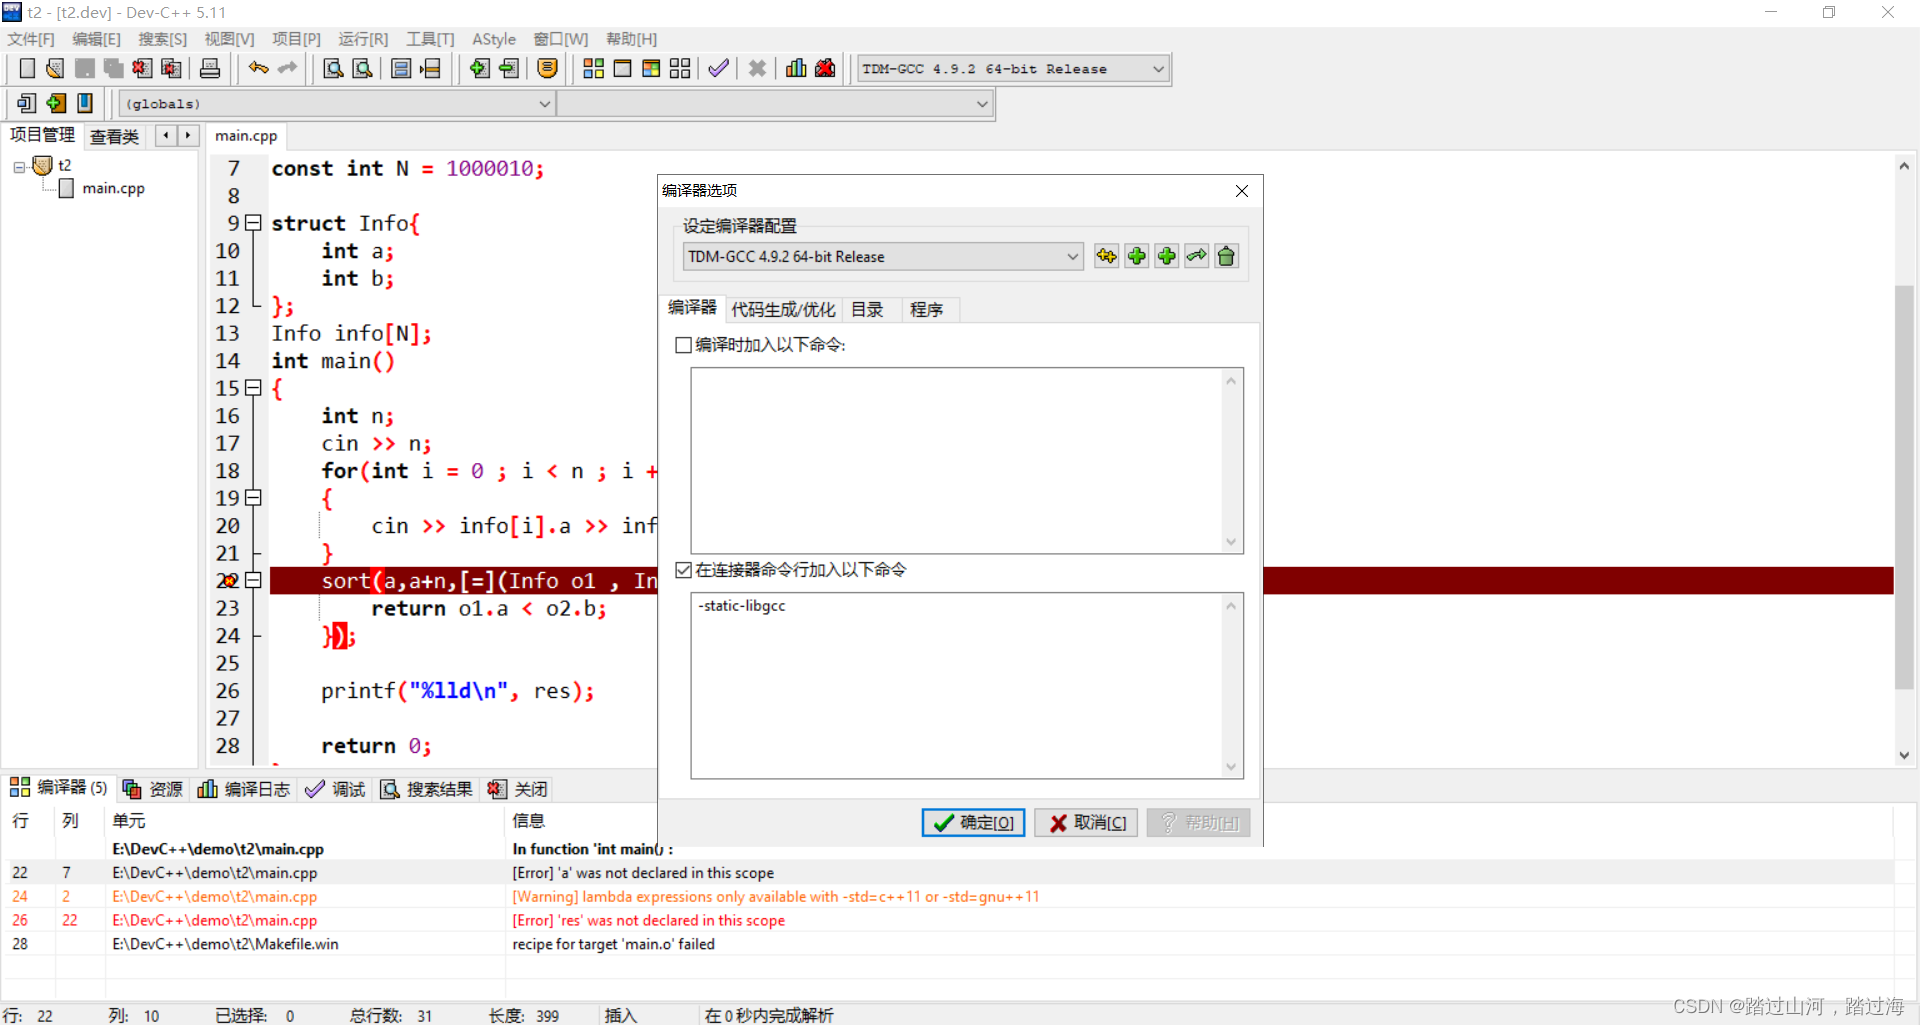Click the Run program window icon

coord(622,68)
